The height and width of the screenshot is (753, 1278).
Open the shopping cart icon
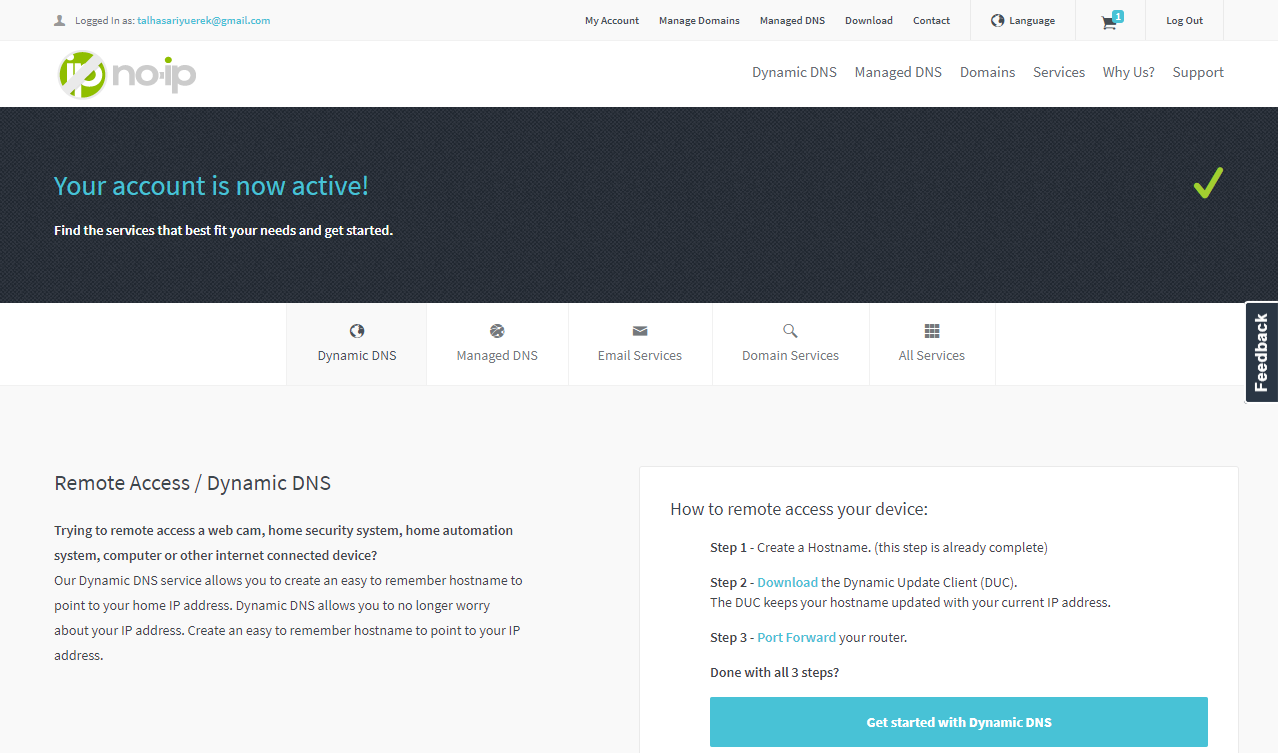tap(1108, 23)
